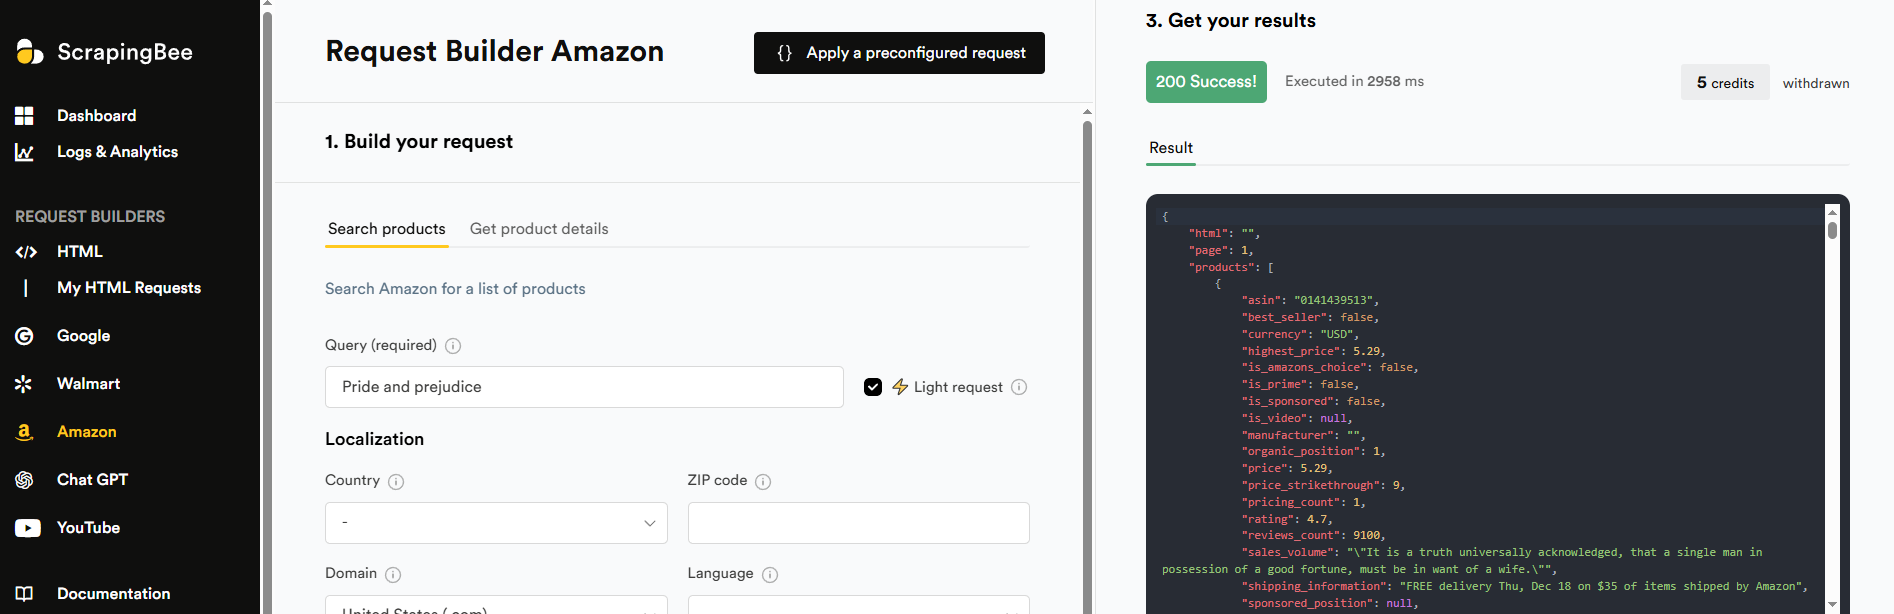Screen dimensions: 1894x614
Task: Click the ScrapingBee logo icon
Action: (29, 52)
